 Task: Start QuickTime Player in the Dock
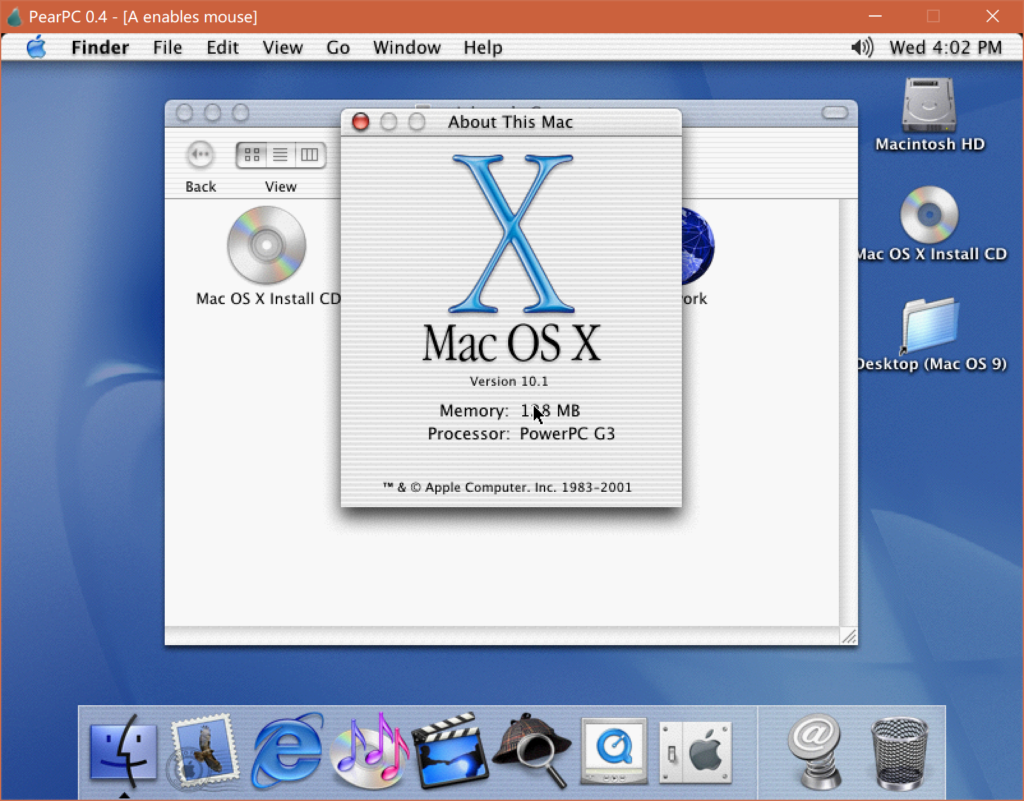pyautogui.click(x=613, y=750)
